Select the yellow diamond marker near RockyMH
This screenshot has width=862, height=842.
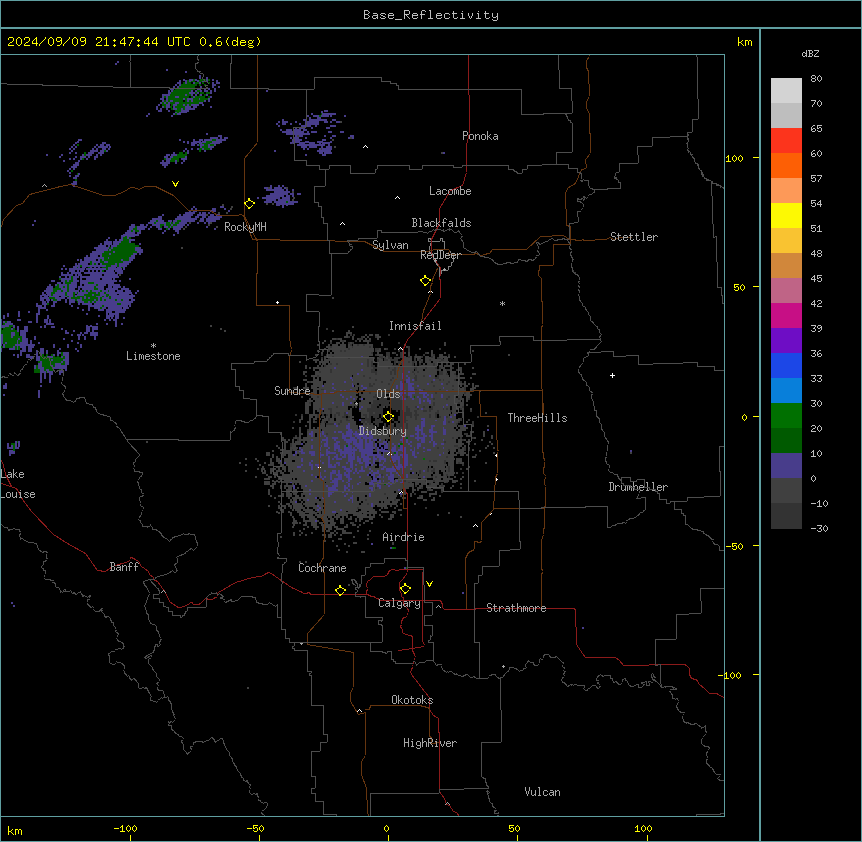250,204
